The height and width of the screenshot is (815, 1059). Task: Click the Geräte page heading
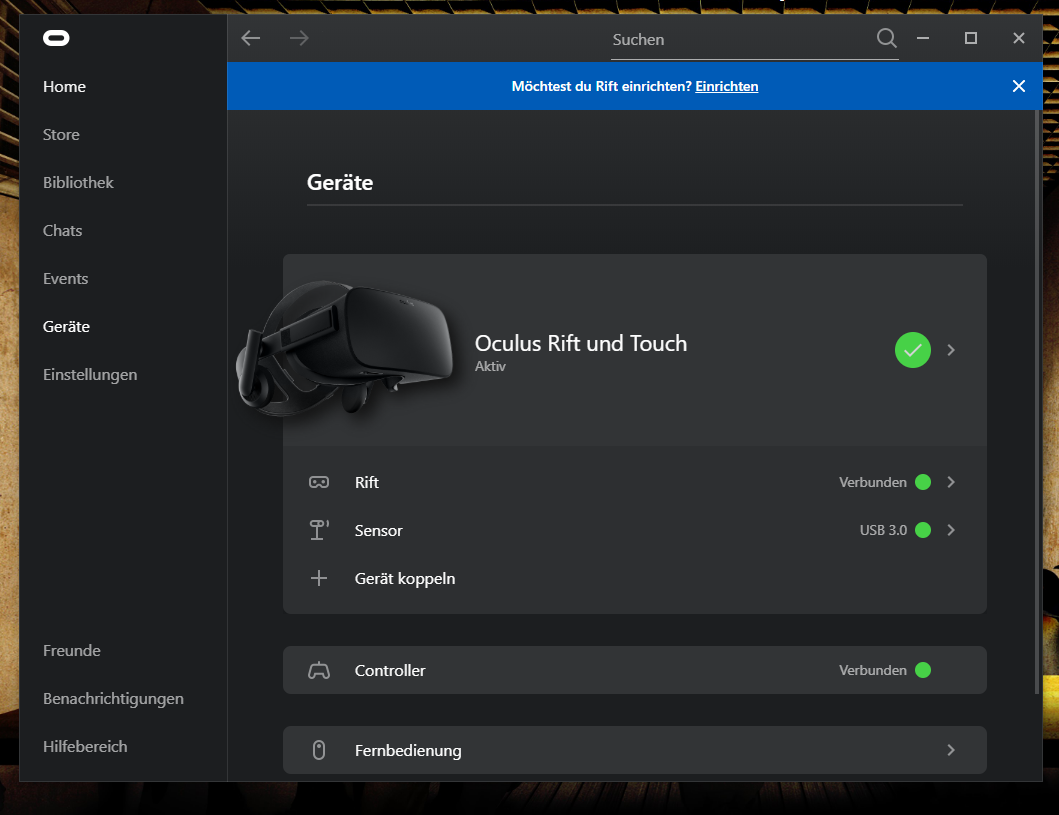[340, 182]
